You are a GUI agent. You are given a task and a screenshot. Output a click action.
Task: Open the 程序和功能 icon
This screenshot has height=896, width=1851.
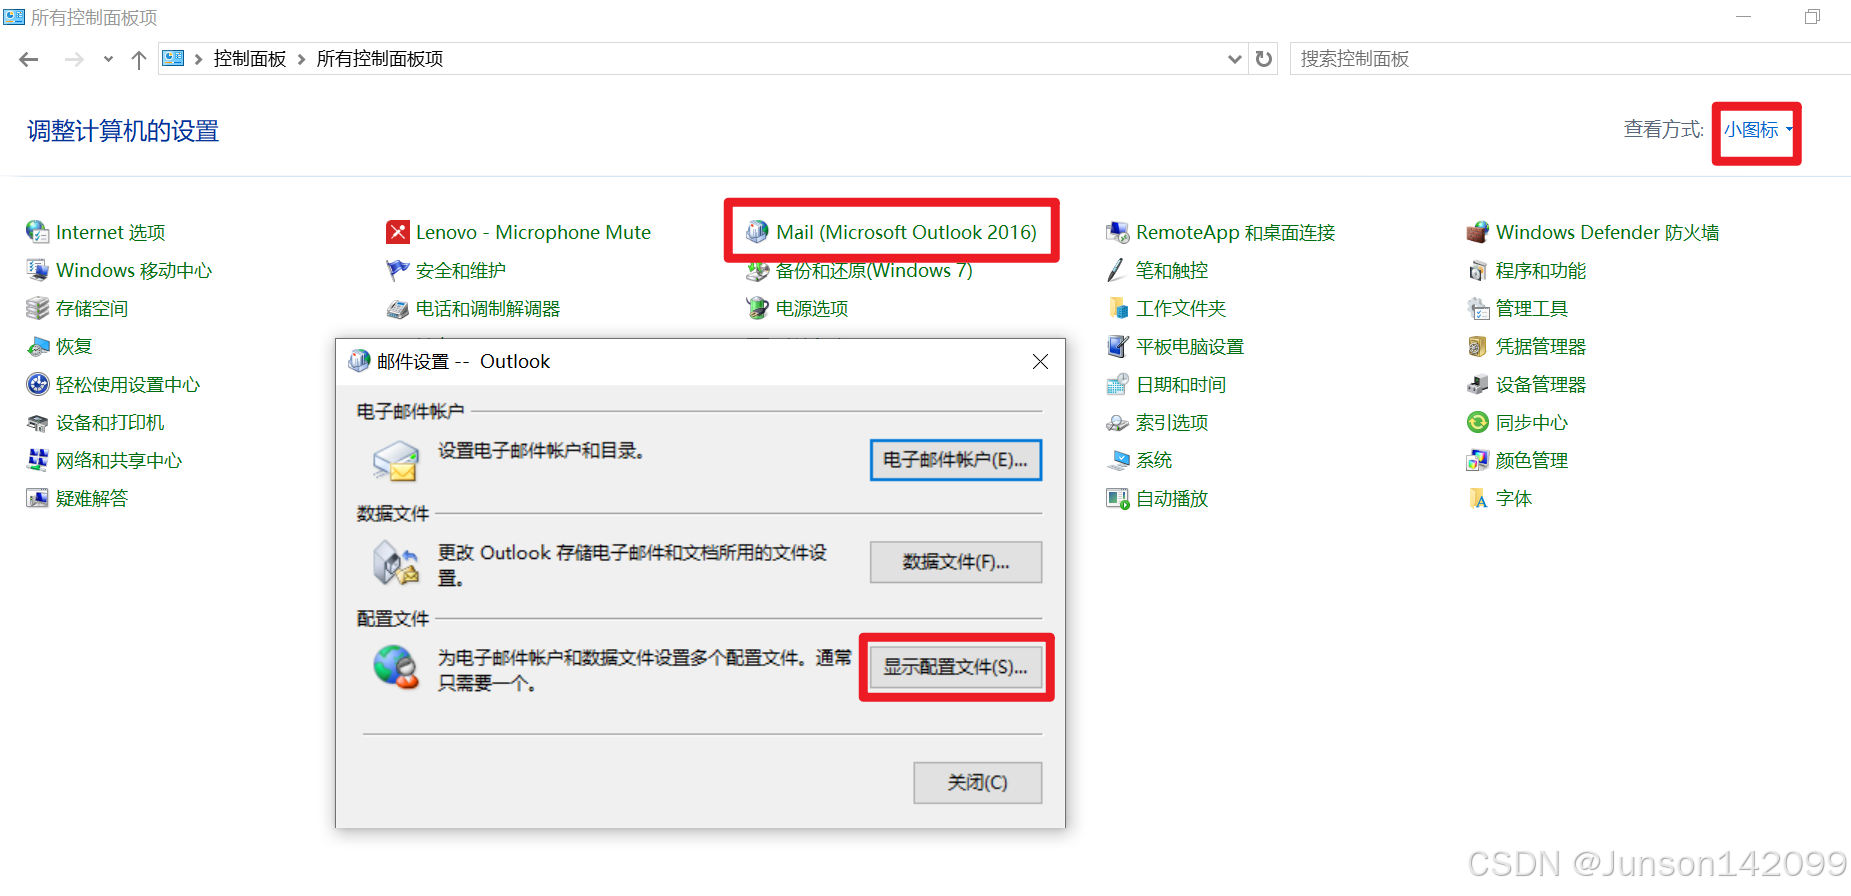pyautogui.click(x=1477, y=270)
